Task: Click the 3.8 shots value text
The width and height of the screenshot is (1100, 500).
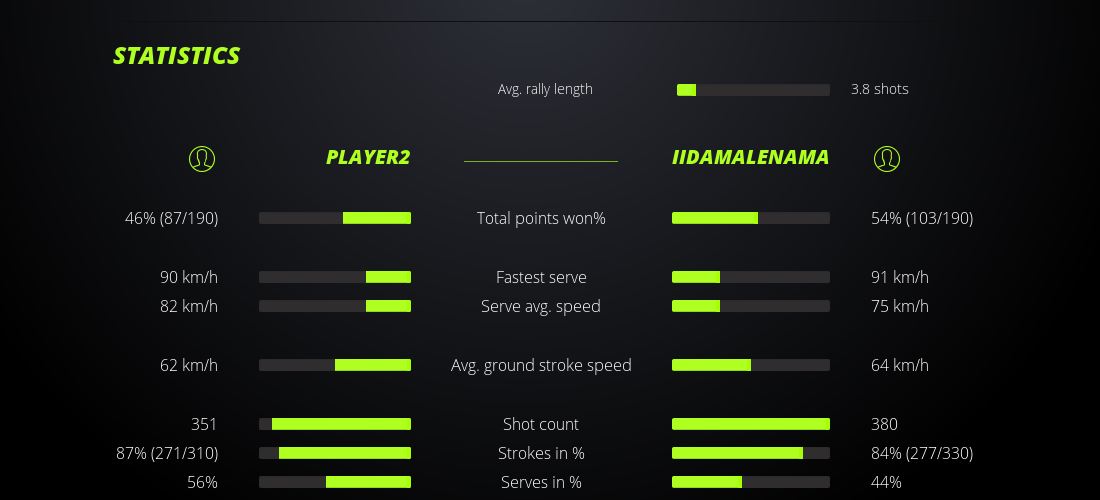Action: (x=879, y=89)
